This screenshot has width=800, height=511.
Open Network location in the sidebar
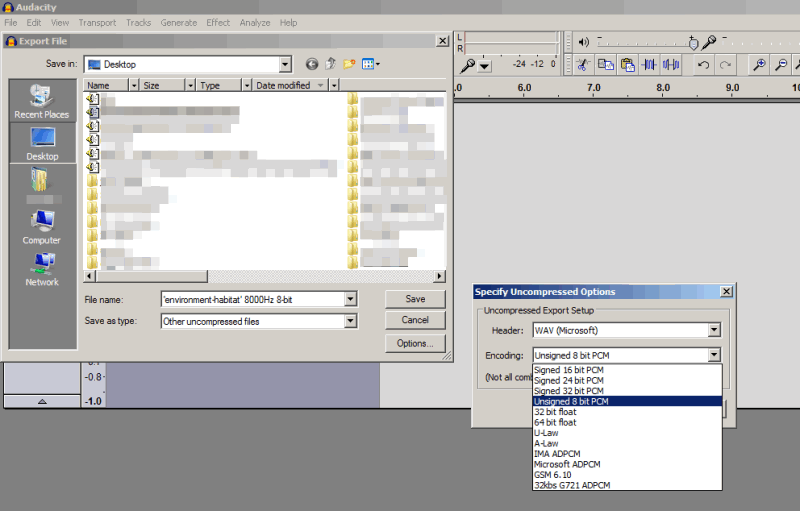pyautogui.click(x=42, y=270)
